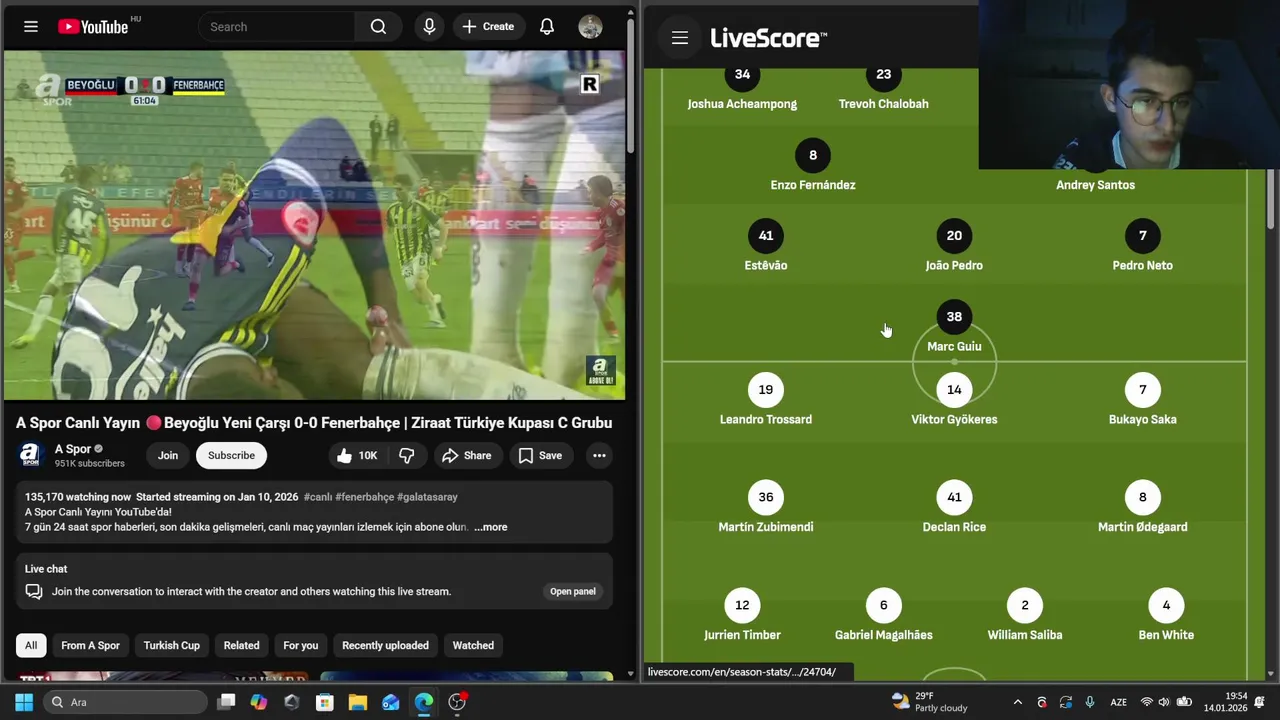
Task: Go to the YouTube home logo
Action: (x=93, y=27)
